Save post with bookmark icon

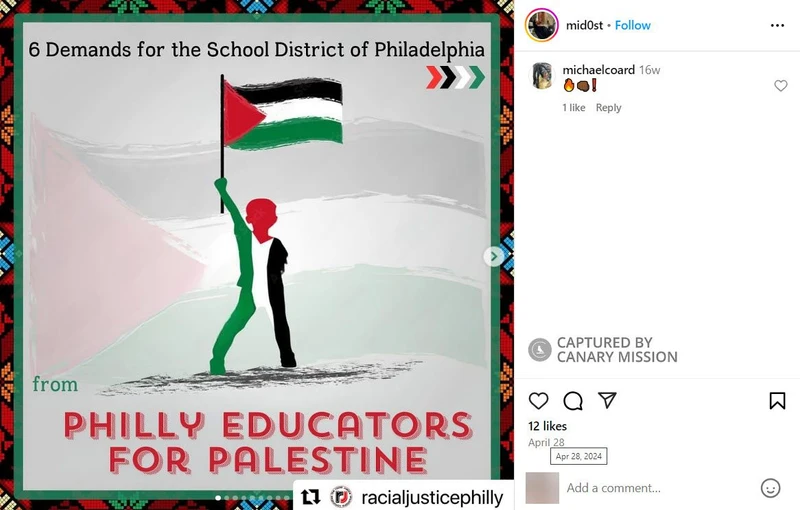coord(777,401)
